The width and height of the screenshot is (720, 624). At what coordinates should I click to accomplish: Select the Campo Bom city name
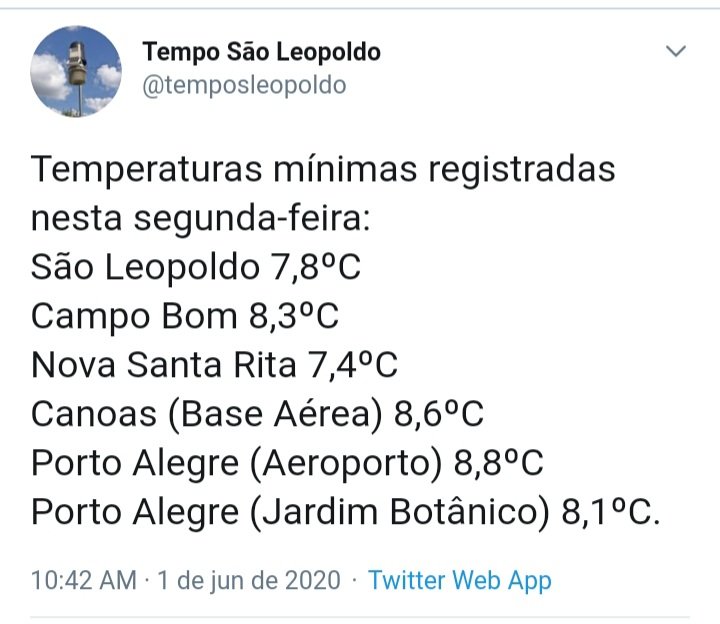click(134, 317)
